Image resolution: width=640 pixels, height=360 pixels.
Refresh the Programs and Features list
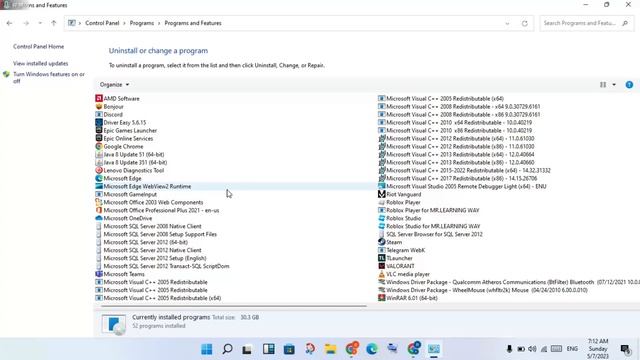[525, 23]
